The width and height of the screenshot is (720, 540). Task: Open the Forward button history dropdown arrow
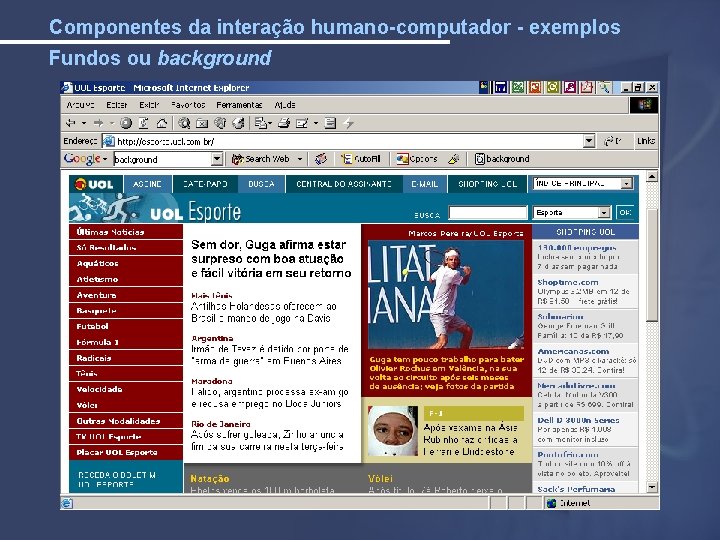(x=112, y=123)
